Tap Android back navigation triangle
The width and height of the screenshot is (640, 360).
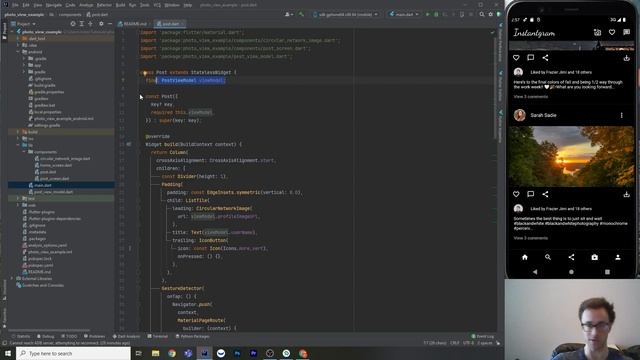click(x=535, y=272)
